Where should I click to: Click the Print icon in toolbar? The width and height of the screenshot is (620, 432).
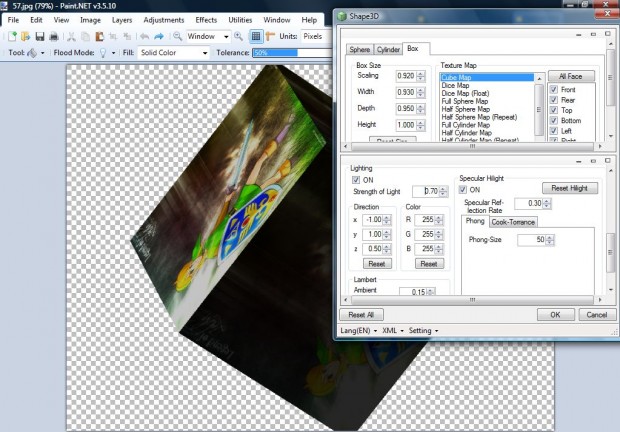click(x=54, y=36)
